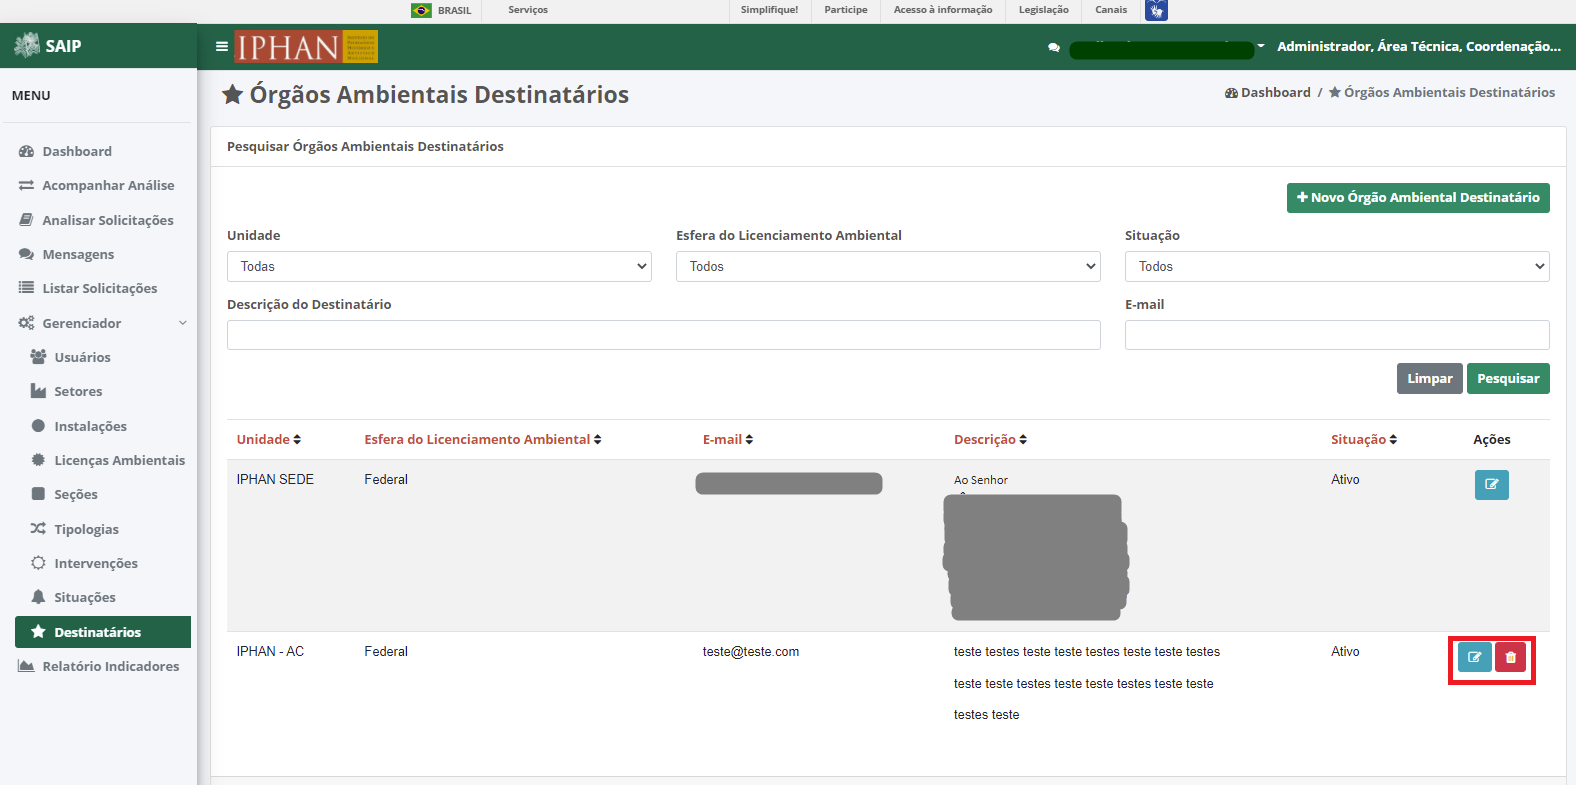Image resolution: width=1576 pixels, height=791 pixels.
Task: Open Serviços in the top bar
Action: 528,10
